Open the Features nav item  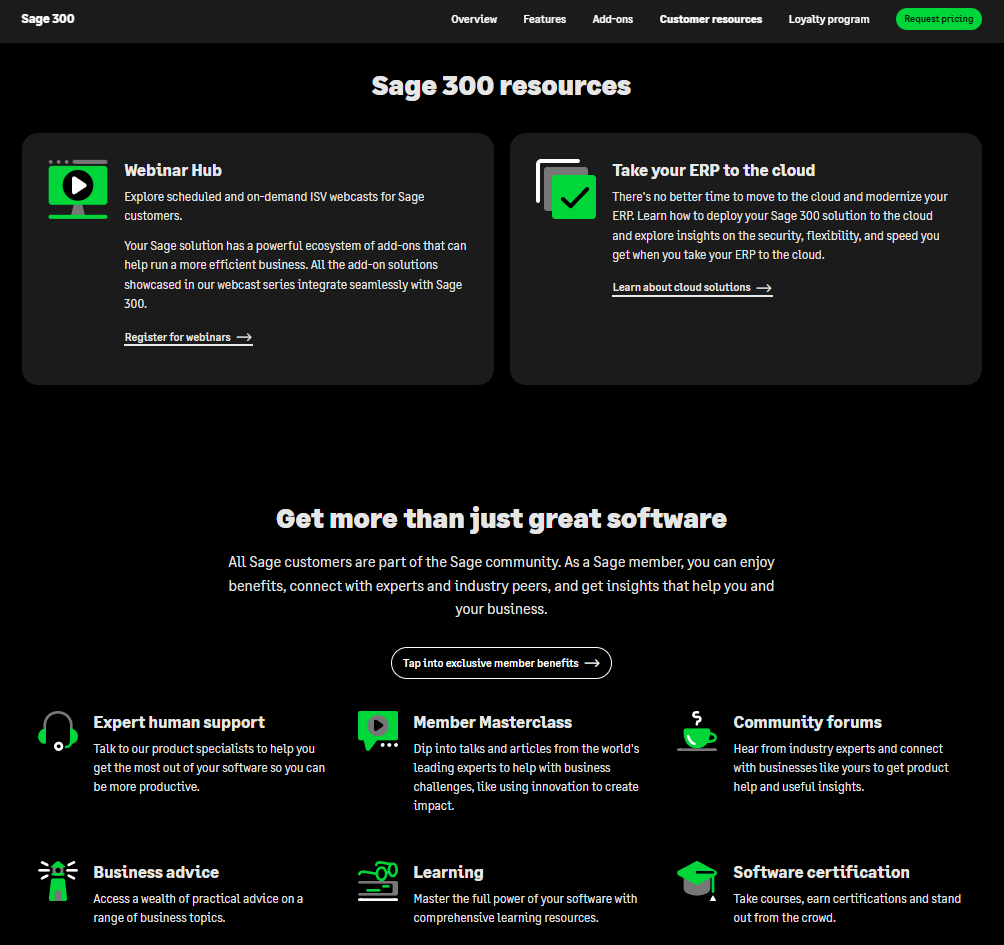point(544,19)
